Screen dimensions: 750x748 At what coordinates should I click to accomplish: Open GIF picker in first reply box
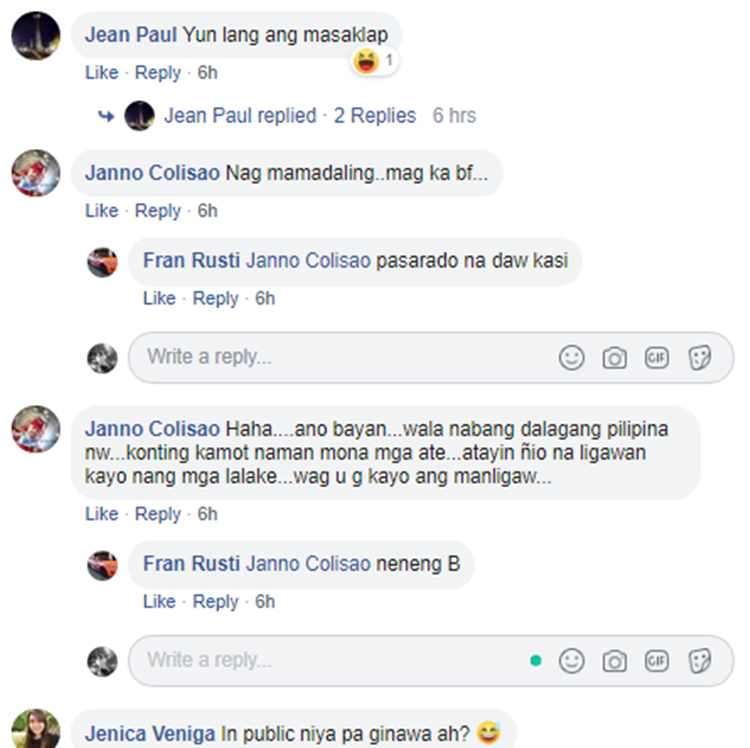pos(657,357)
